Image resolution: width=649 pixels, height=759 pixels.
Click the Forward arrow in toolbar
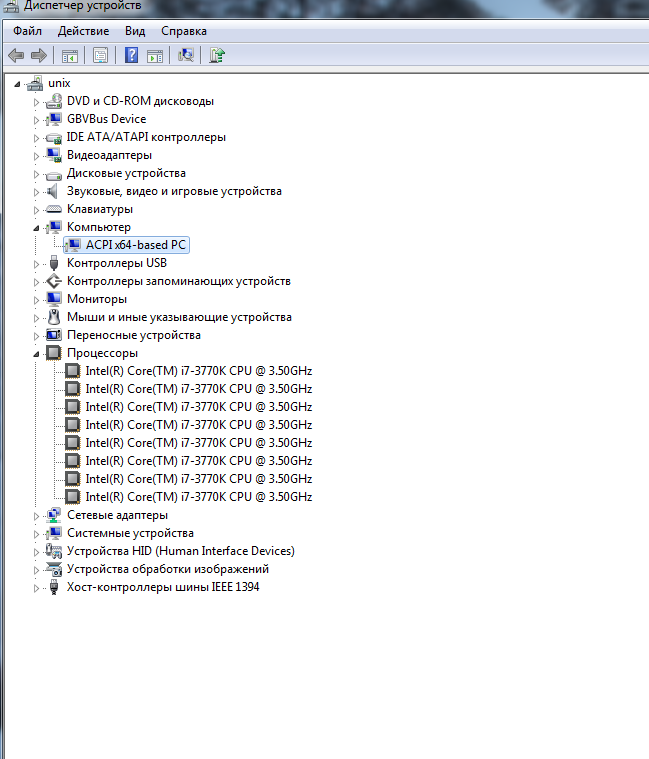[x=39, y=55]
